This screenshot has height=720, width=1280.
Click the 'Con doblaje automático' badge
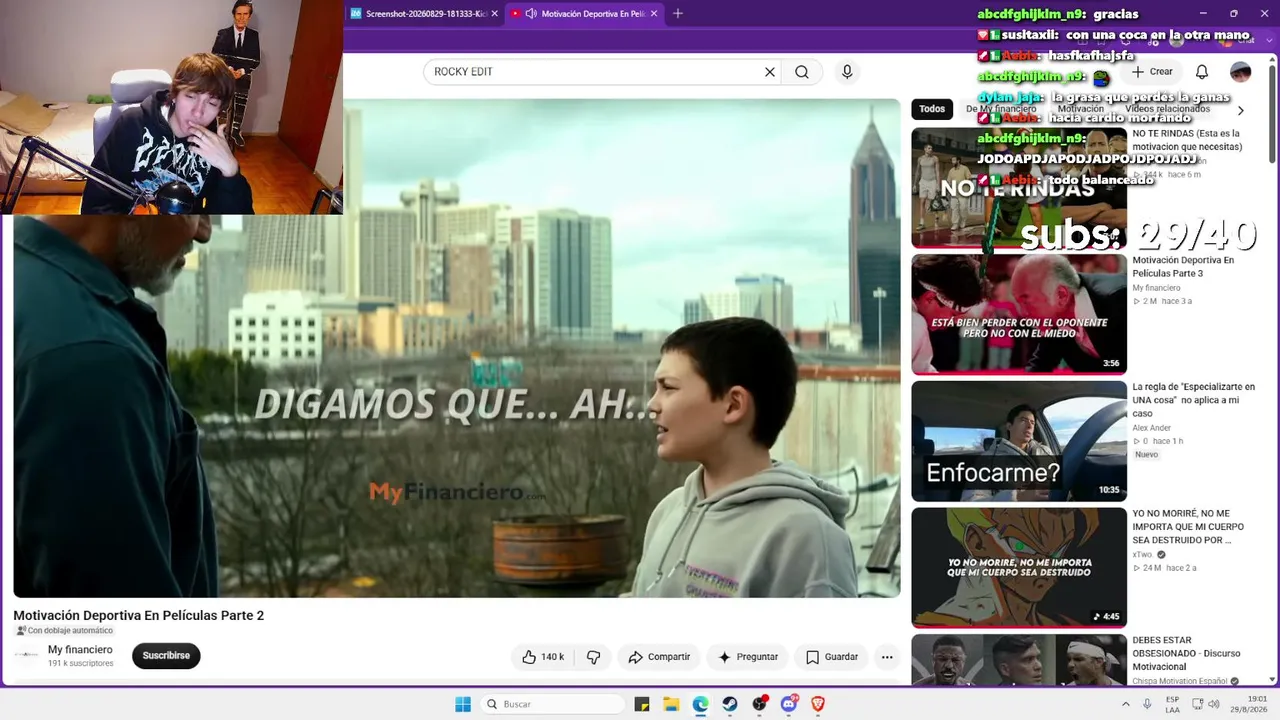[64, 631]
